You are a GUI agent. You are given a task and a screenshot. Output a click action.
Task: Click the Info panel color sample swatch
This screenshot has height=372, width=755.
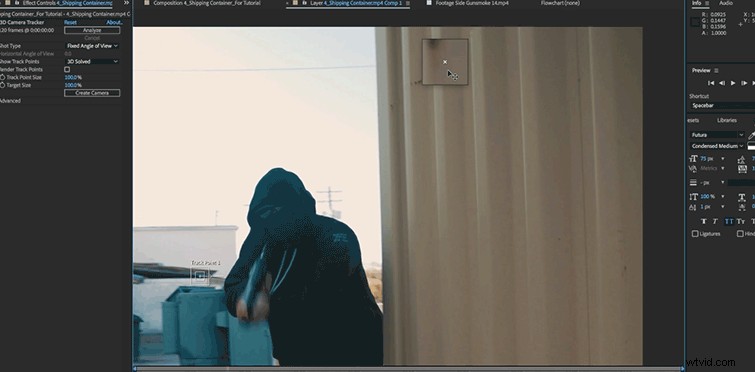(x=695, y=22)
